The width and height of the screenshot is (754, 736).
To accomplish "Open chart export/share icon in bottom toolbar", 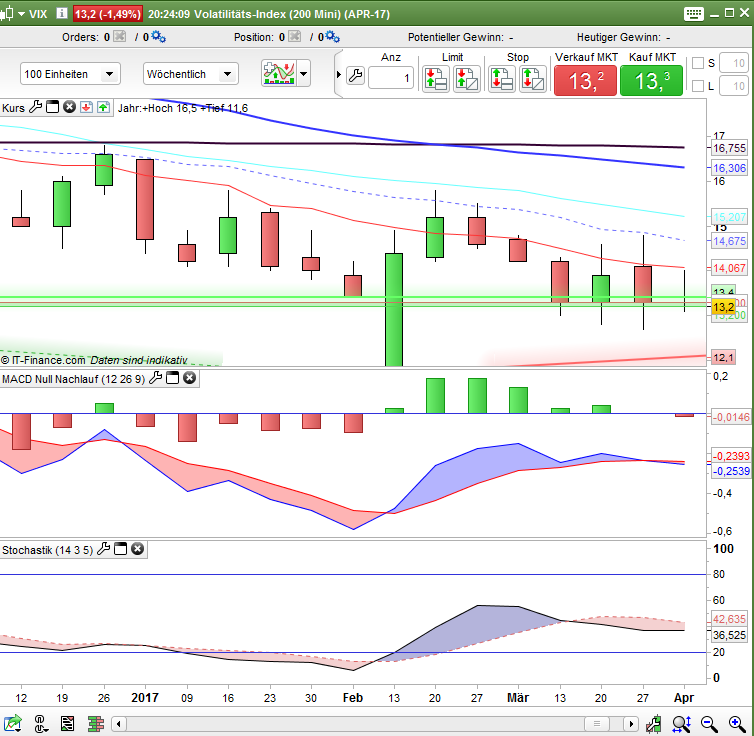I will pos(13,723).
